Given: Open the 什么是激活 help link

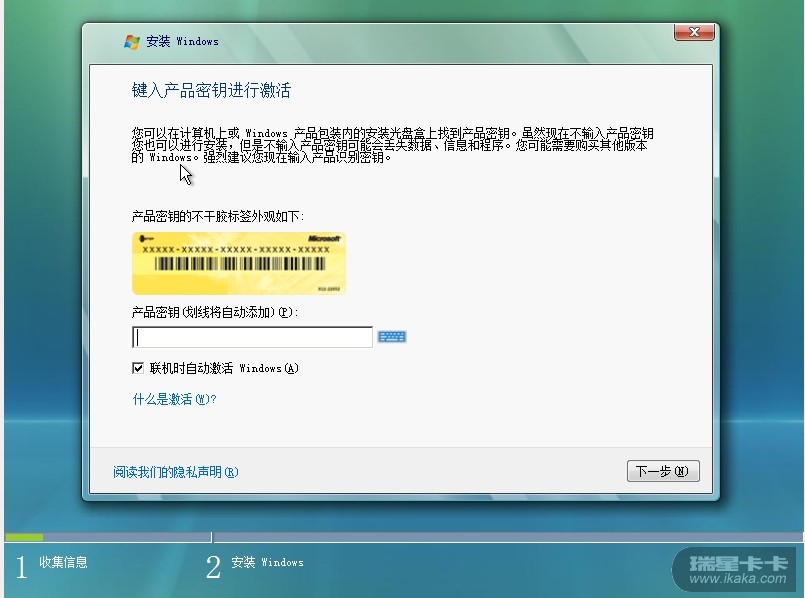Looking at the screenshot, I should point(175,399).
